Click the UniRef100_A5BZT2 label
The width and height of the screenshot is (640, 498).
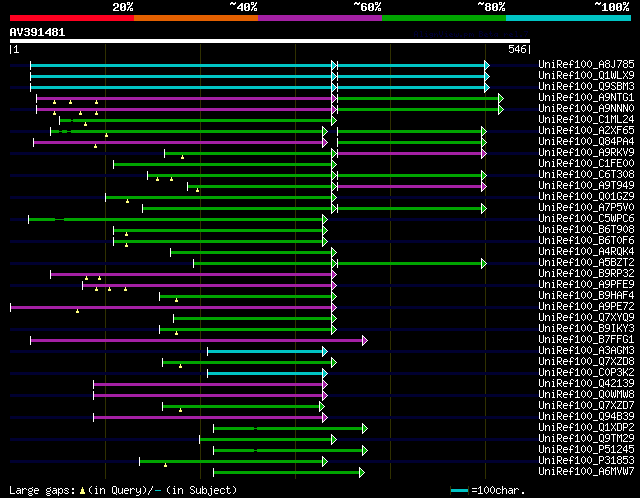pos(586,263)
